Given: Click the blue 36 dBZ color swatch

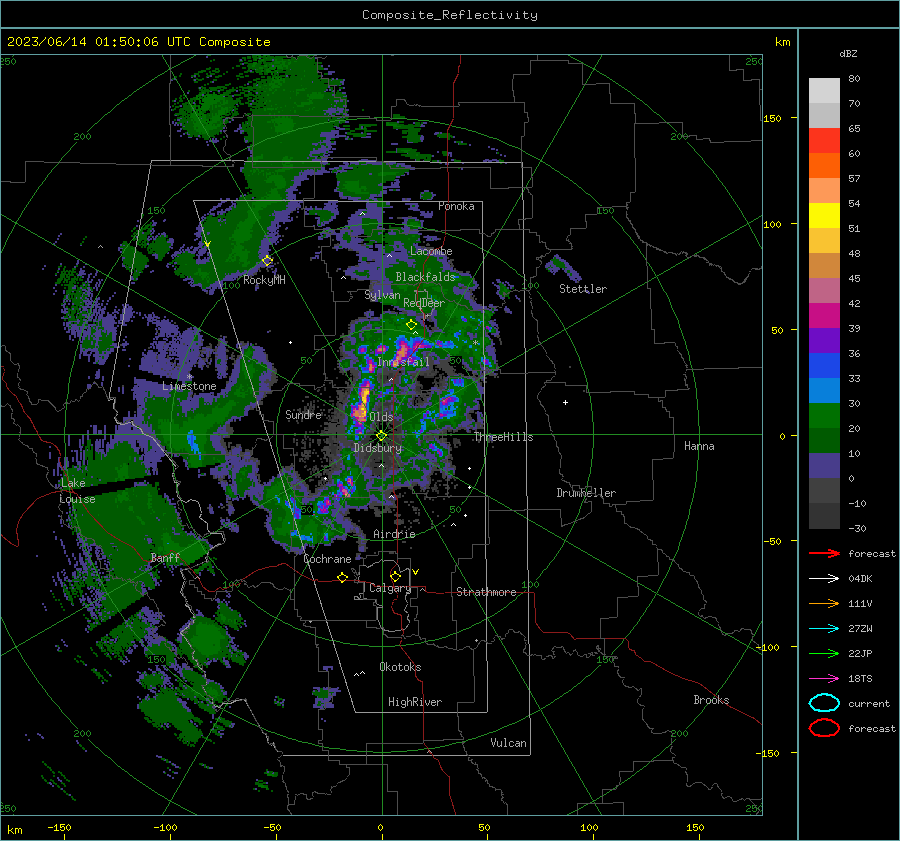Looking at the screenshot, I should click(x=824, y=365).
